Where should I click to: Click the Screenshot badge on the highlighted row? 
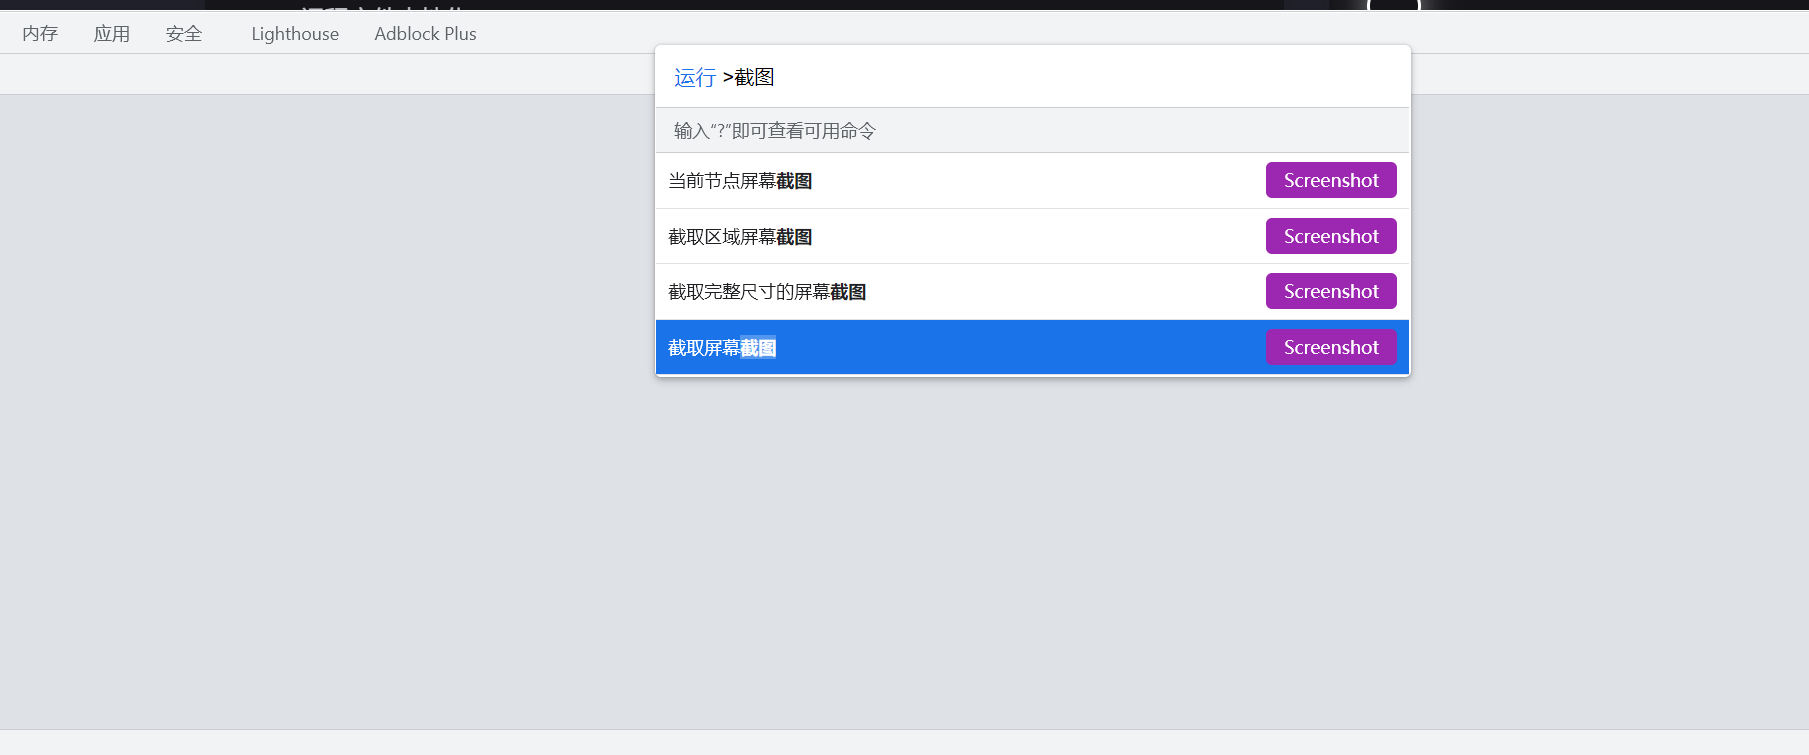(x=1330, y=347)
